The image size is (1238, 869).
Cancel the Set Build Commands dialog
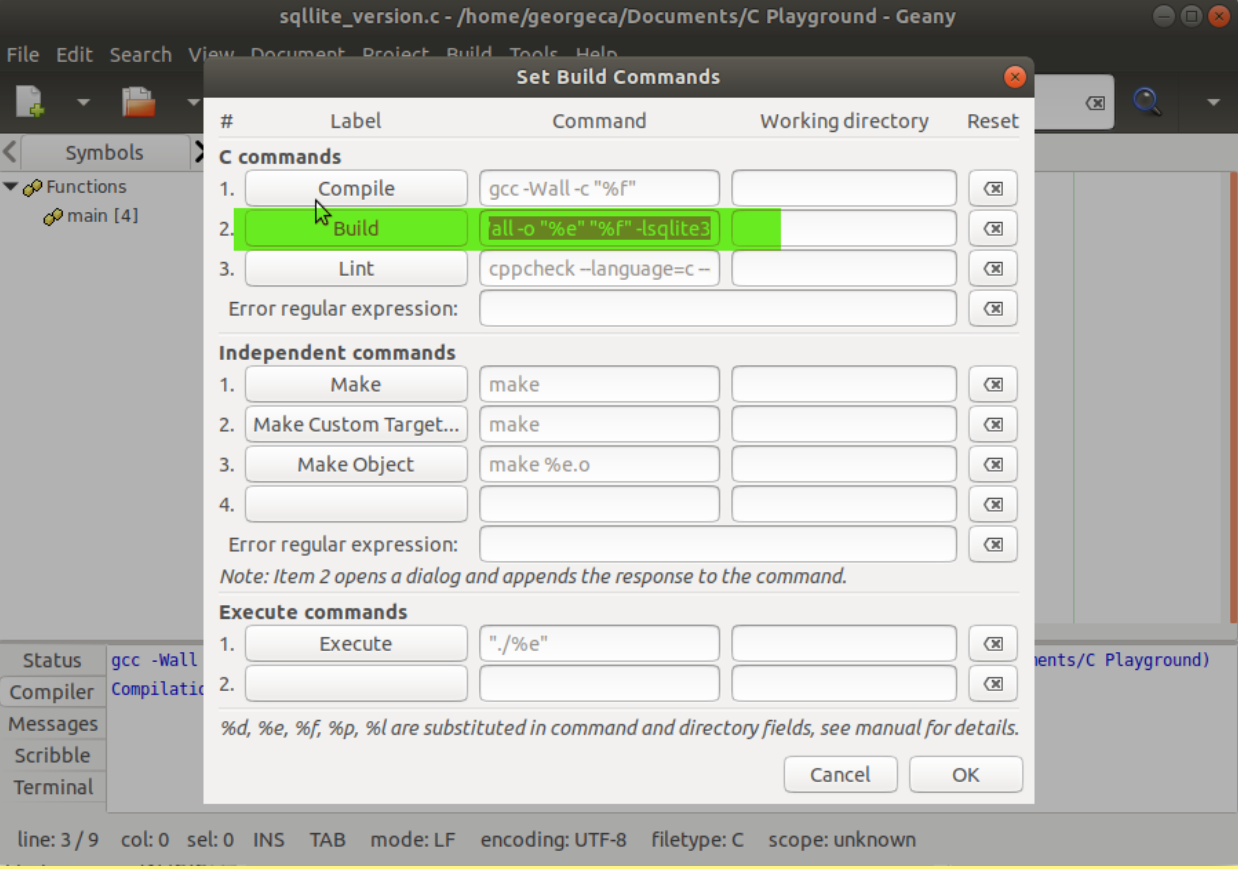coord(840,774)
